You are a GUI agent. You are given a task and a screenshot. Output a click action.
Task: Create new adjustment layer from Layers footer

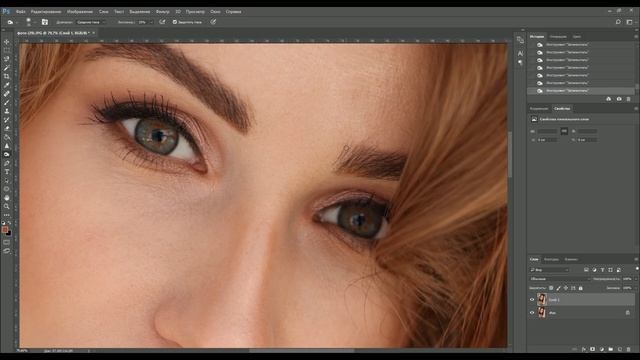[602, 349]
